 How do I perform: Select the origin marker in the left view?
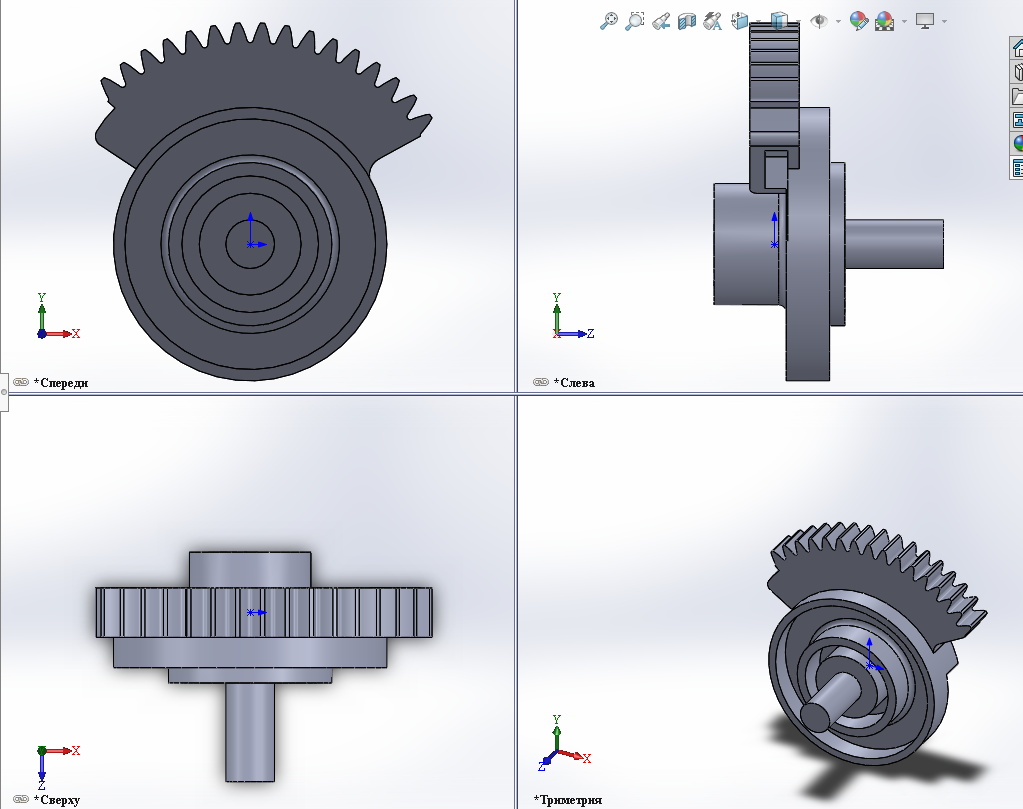coord(774,245)
